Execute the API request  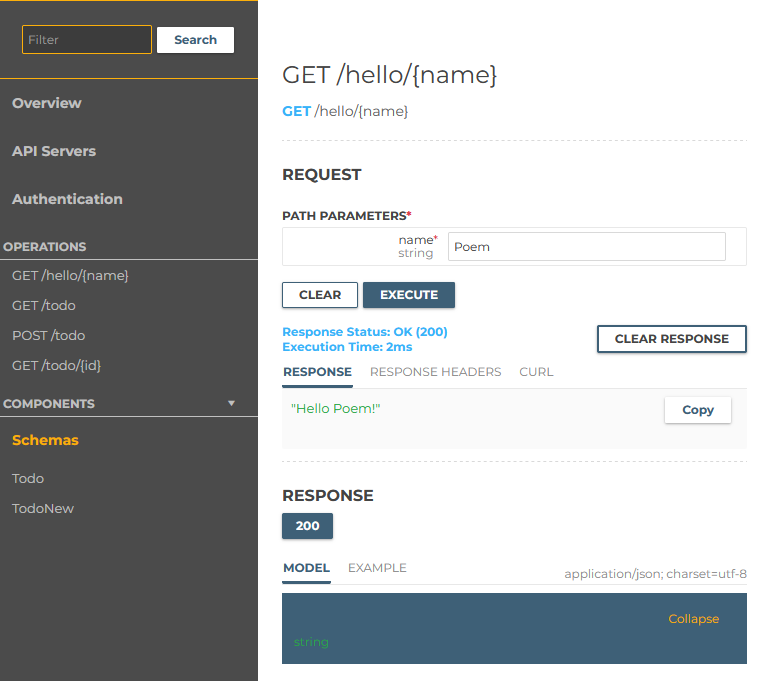pyautogui.click(x=409, y=295)
